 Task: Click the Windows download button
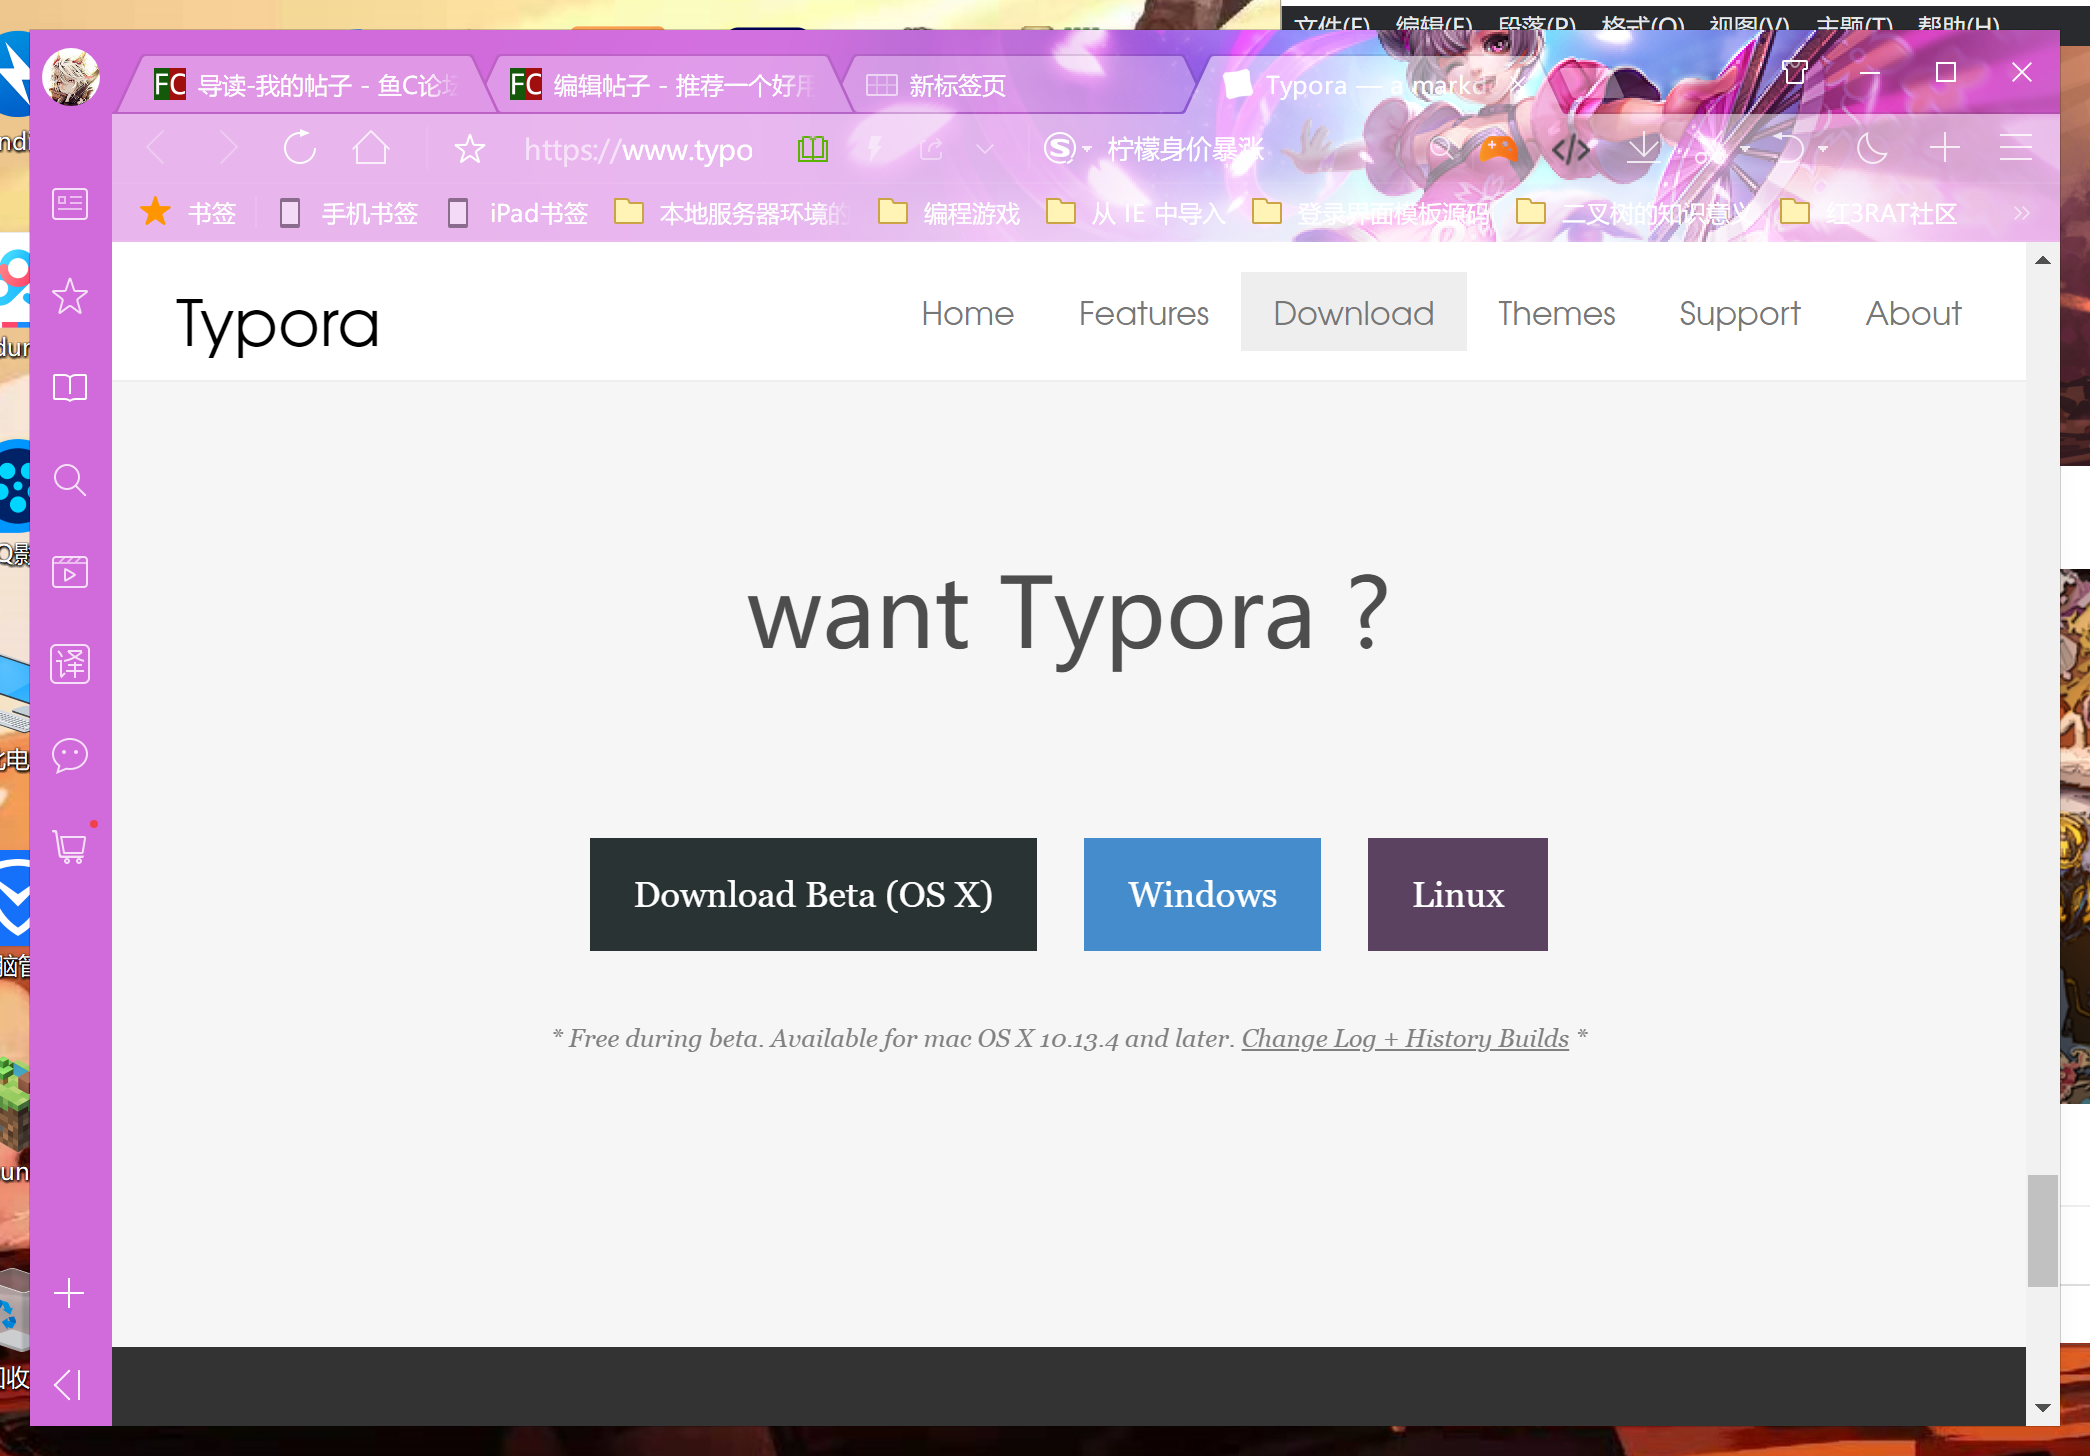(1202, 894)
